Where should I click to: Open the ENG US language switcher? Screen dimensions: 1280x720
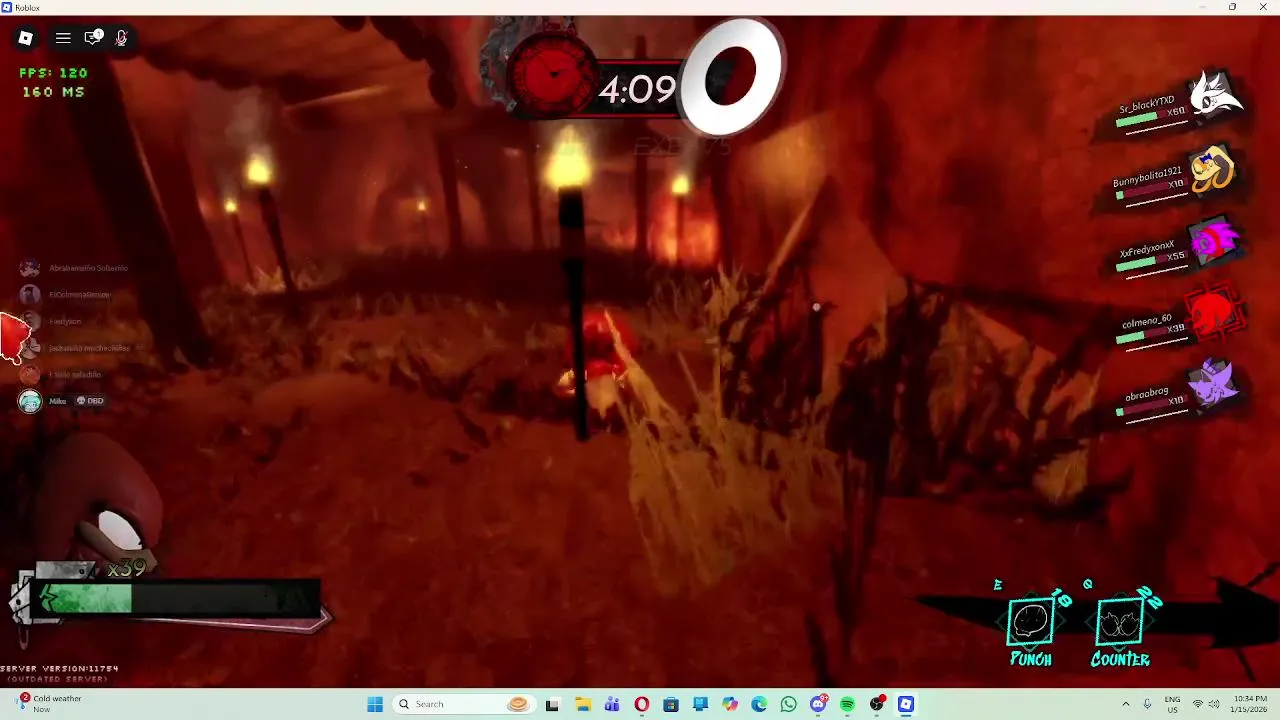[1173, 704]
